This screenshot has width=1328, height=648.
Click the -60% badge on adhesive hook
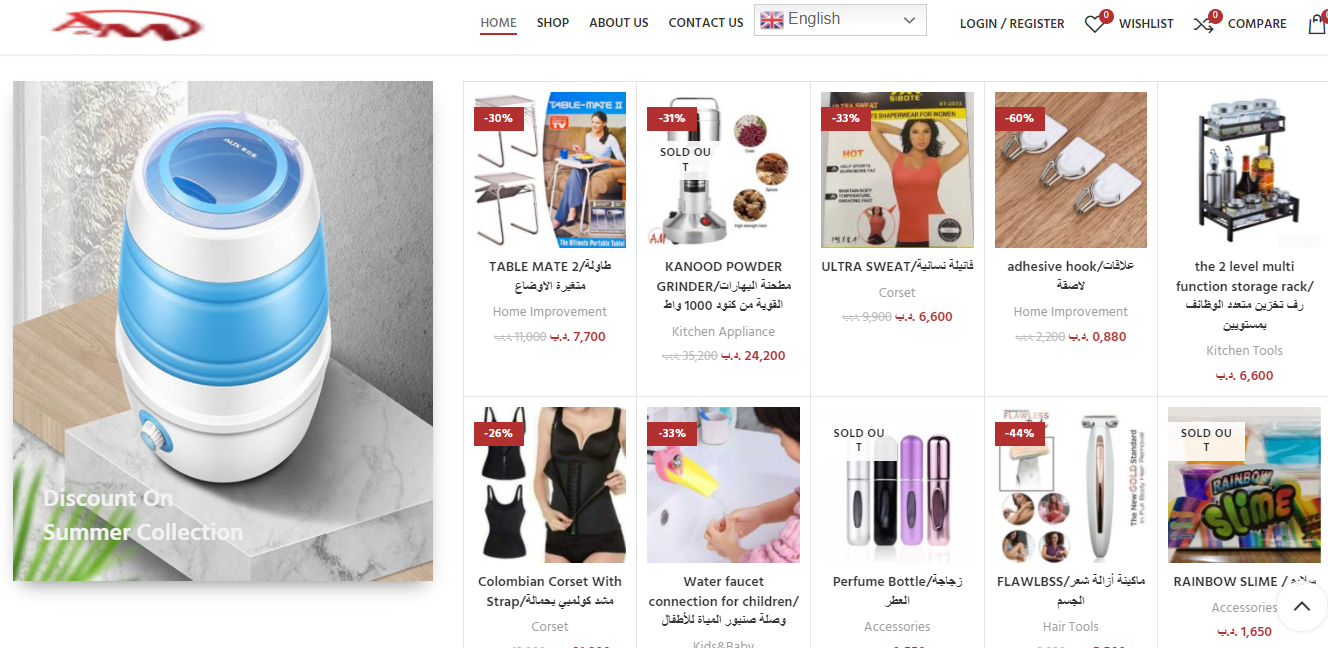pyautogui.click(x=1020, y=118)
